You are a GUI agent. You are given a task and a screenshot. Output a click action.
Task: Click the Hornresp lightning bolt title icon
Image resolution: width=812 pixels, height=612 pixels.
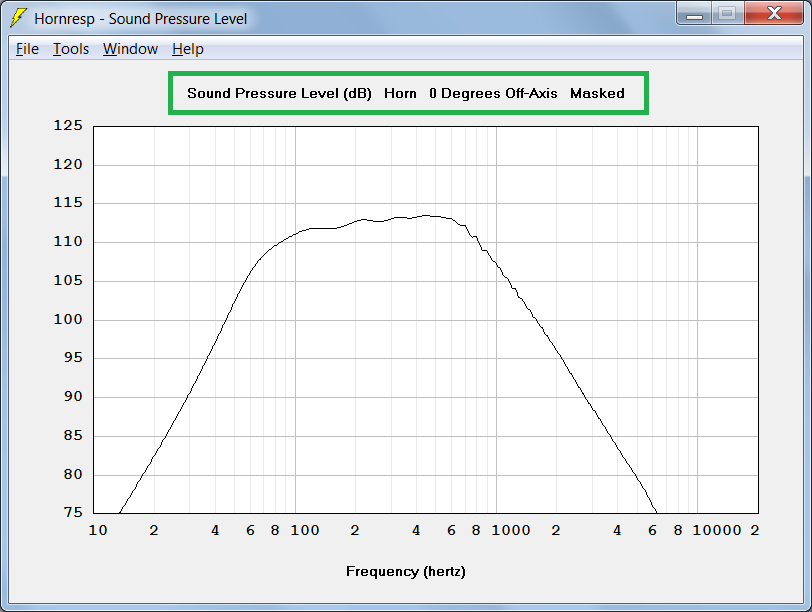tap(18, 18)
